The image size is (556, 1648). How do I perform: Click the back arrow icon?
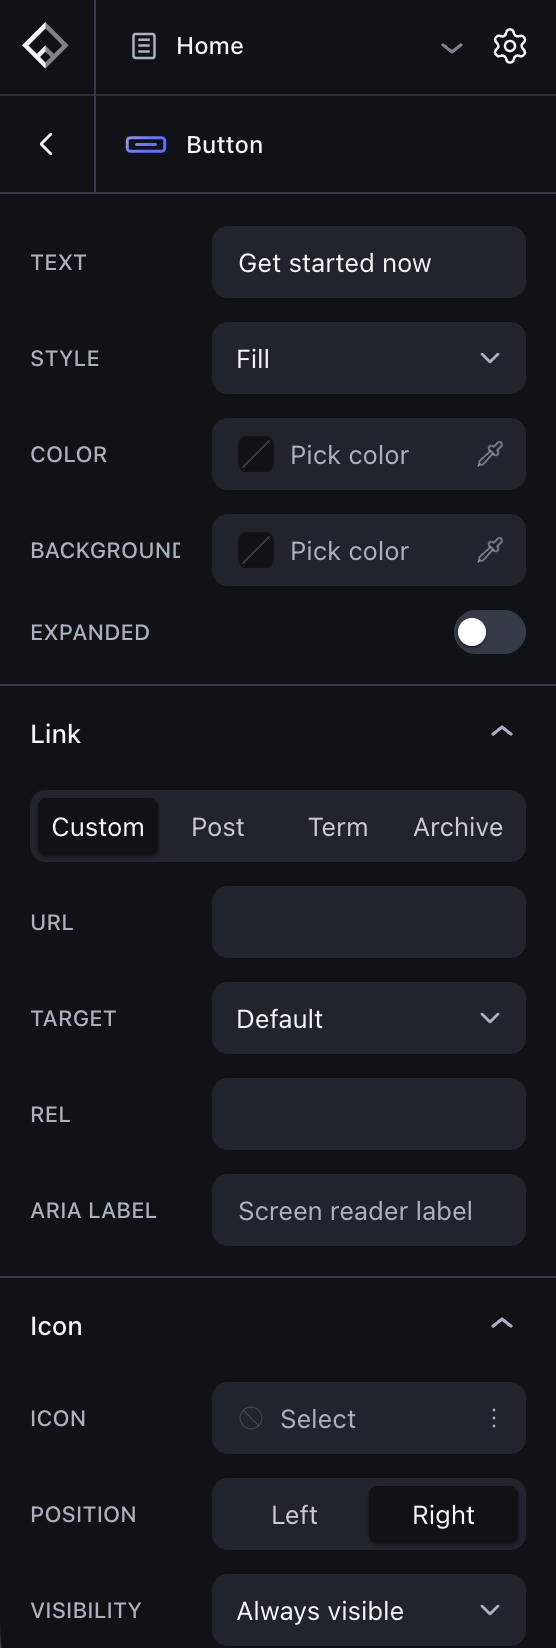pos(46,144)
